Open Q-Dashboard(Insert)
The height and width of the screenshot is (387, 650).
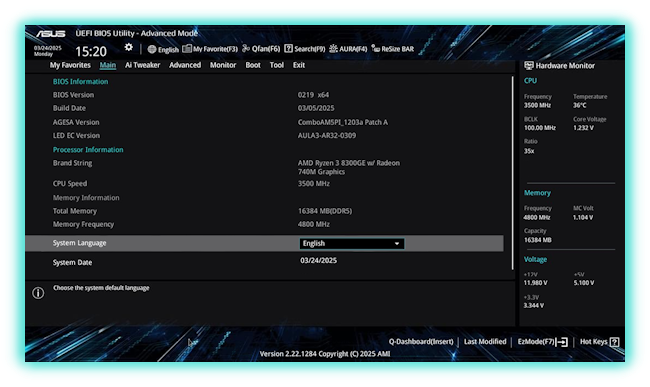pos(421,341)
